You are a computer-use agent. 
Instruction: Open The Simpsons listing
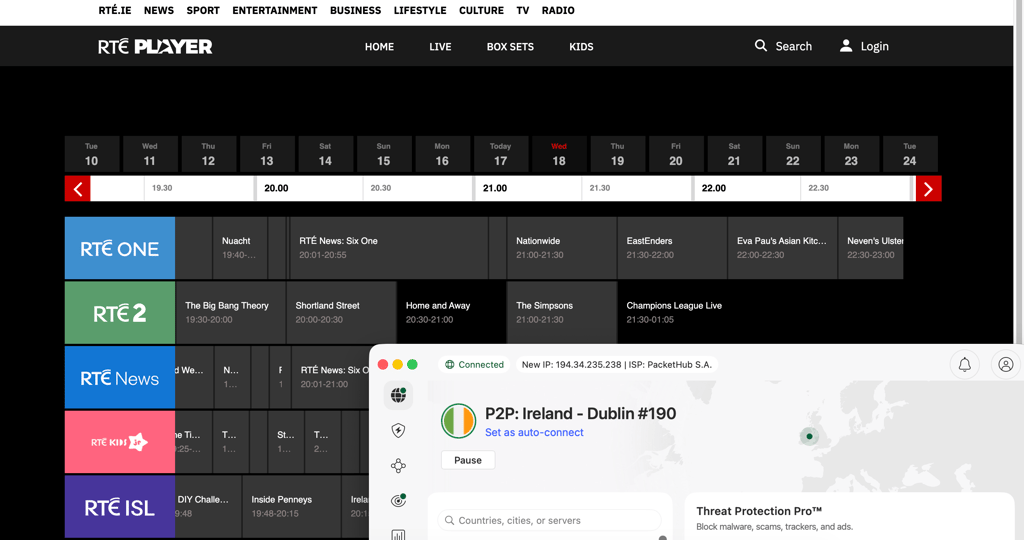point(562,313)
